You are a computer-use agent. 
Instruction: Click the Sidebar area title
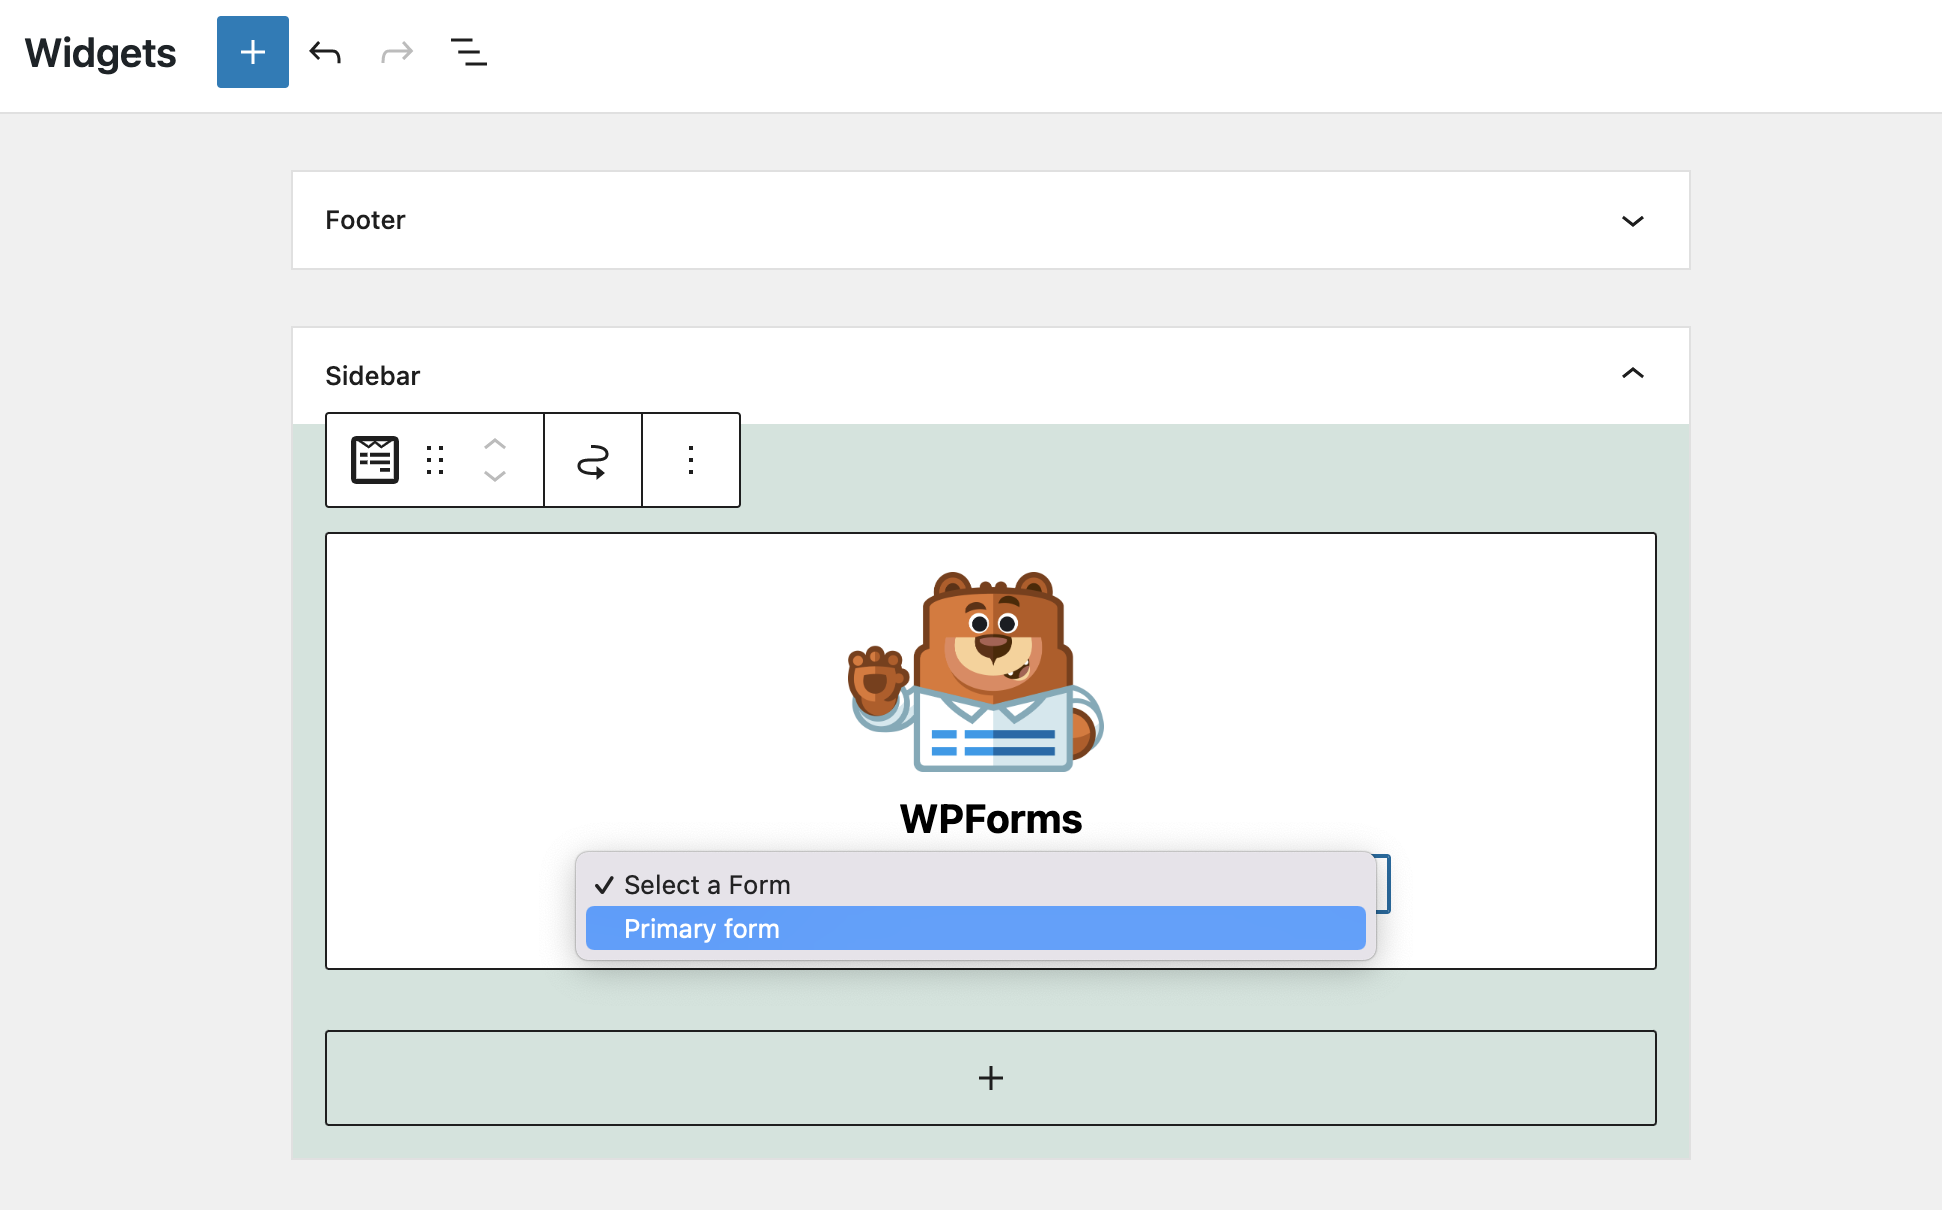[373, 376]
